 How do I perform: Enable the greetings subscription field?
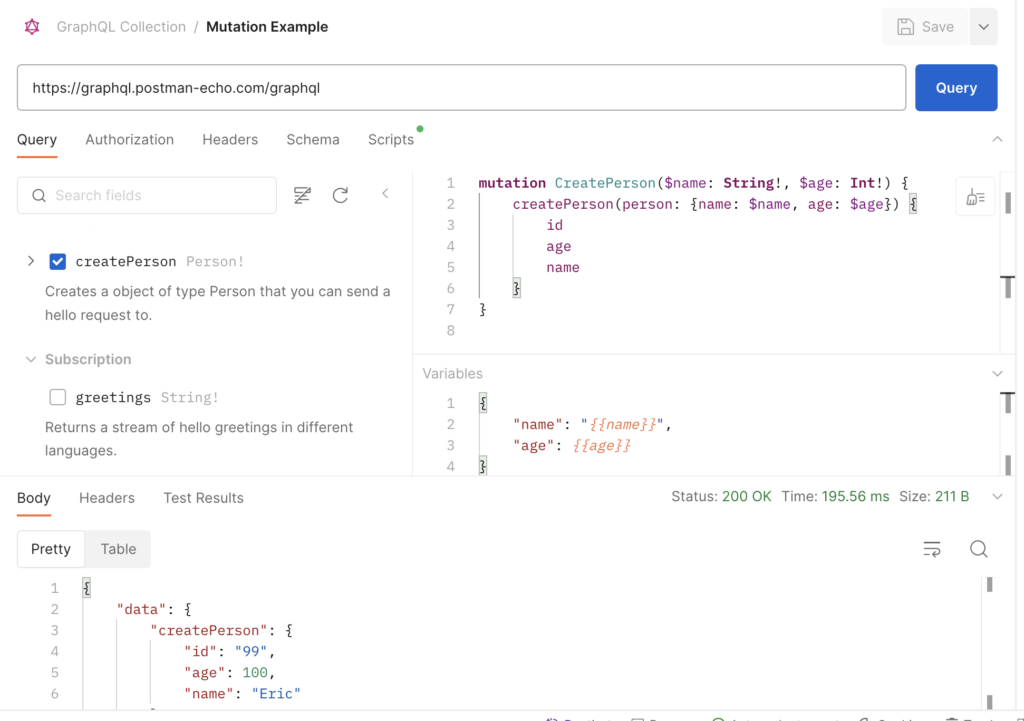pos(57,397)
